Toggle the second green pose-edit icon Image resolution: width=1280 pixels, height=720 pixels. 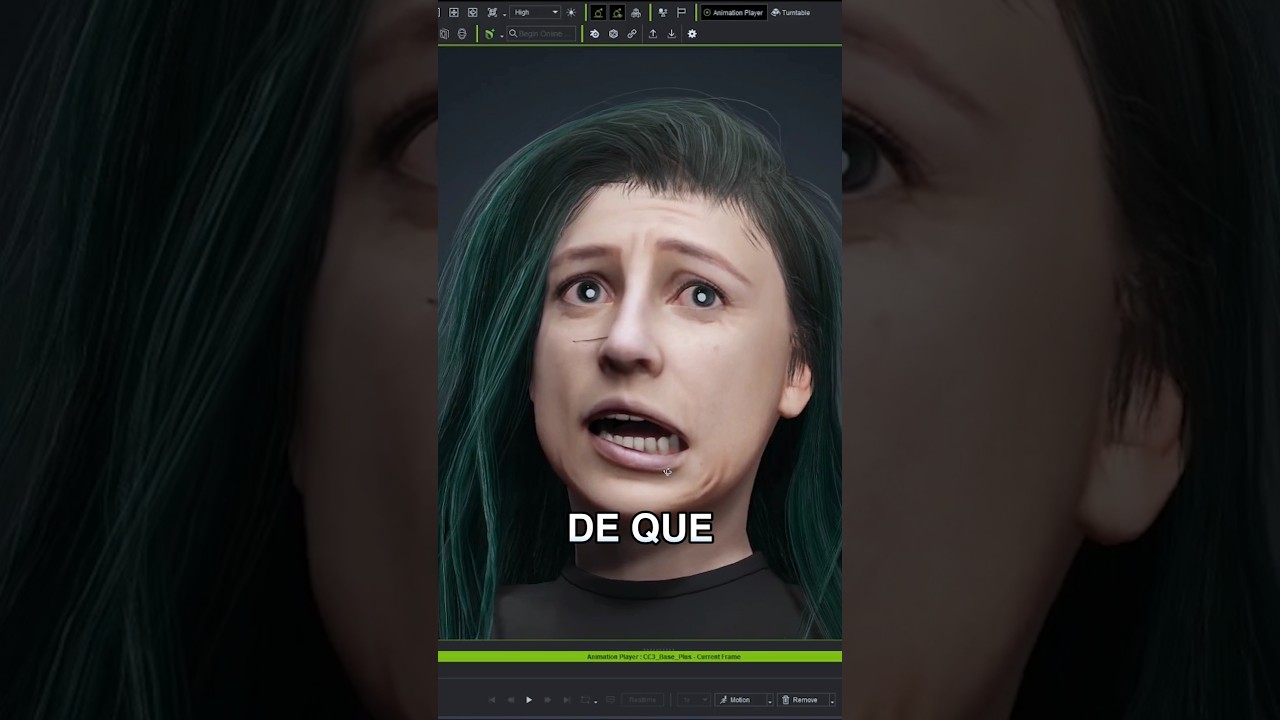[x=618, y=12]
